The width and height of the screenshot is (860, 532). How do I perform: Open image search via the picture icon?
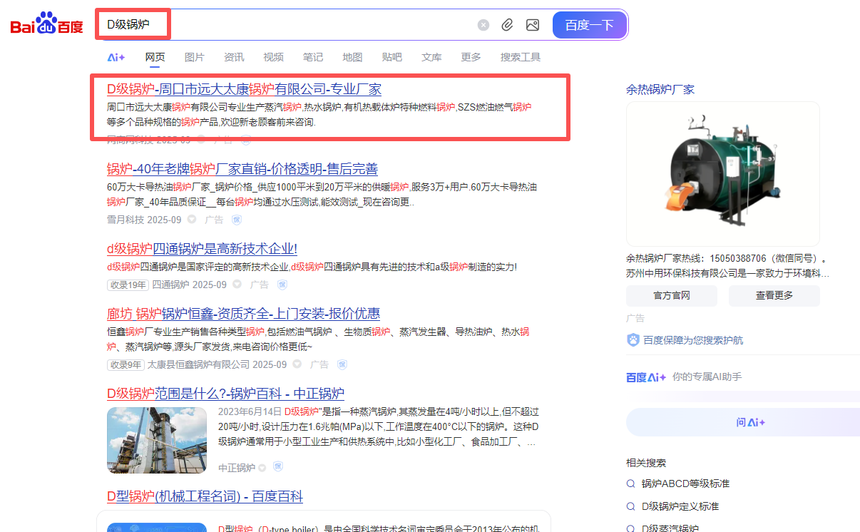532,25
